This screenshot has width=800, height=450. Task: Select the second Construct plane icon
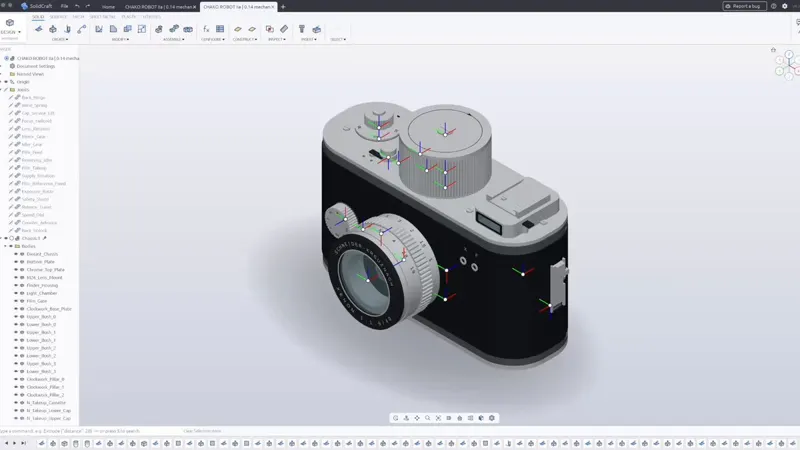point(252,29)
